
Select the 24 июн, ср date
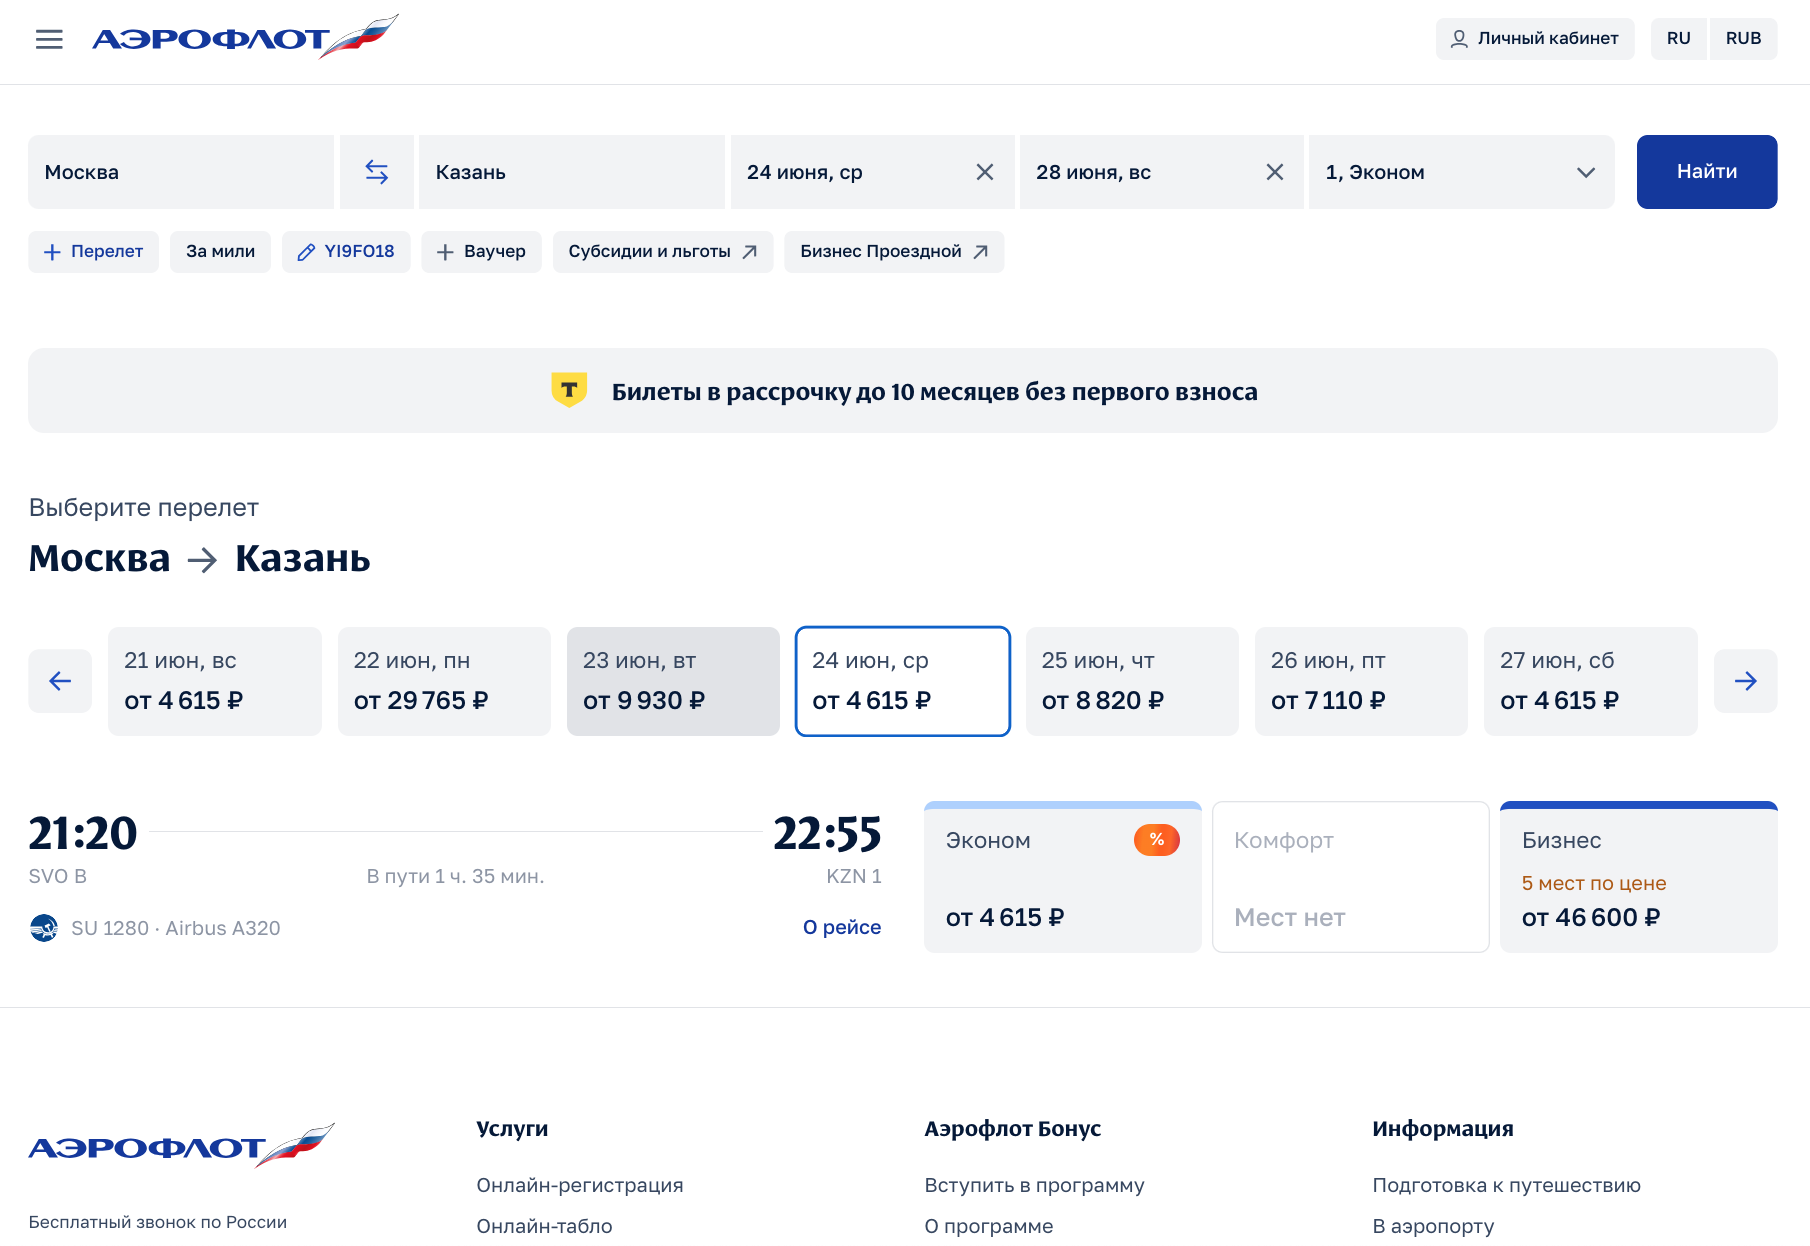pyautogui.click(x=903, y=681)
